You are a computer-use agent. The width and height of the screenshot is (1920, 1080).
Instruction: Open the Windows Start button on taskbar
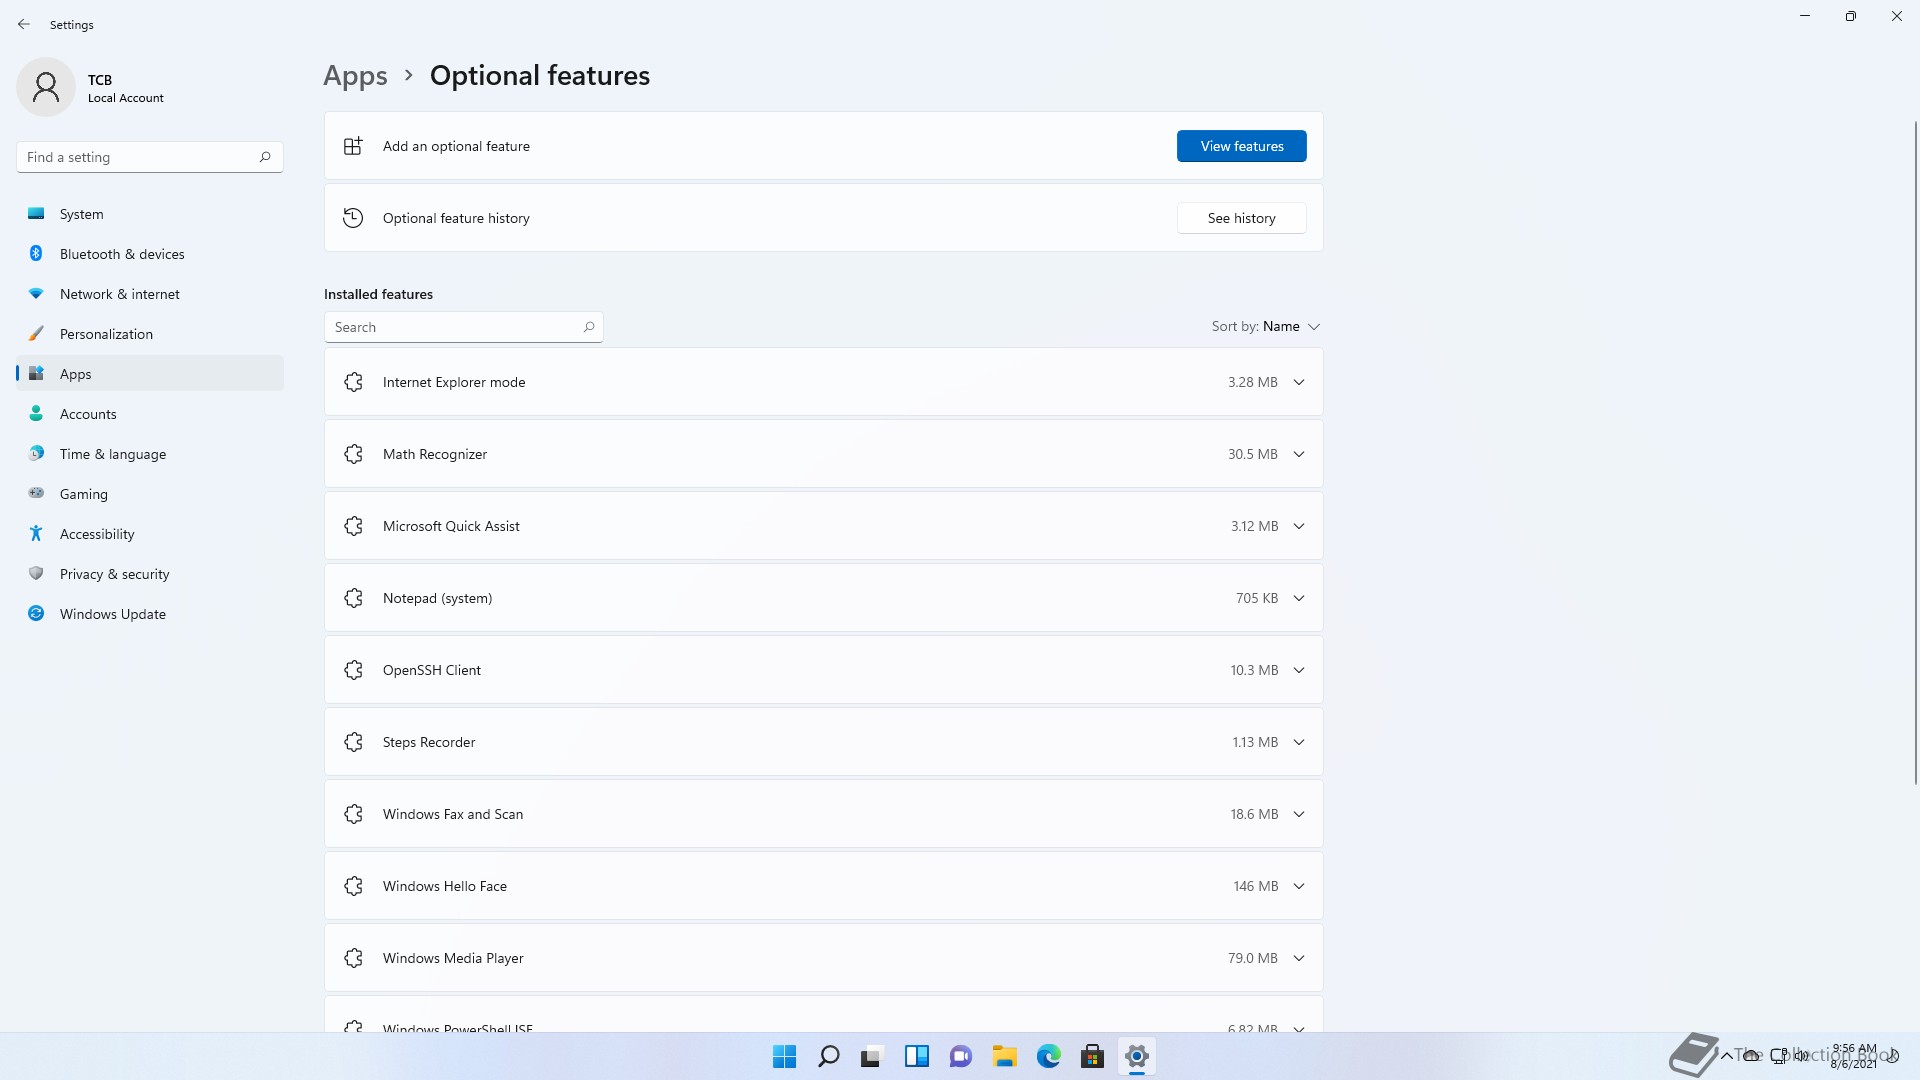[x=785, y=1056]
